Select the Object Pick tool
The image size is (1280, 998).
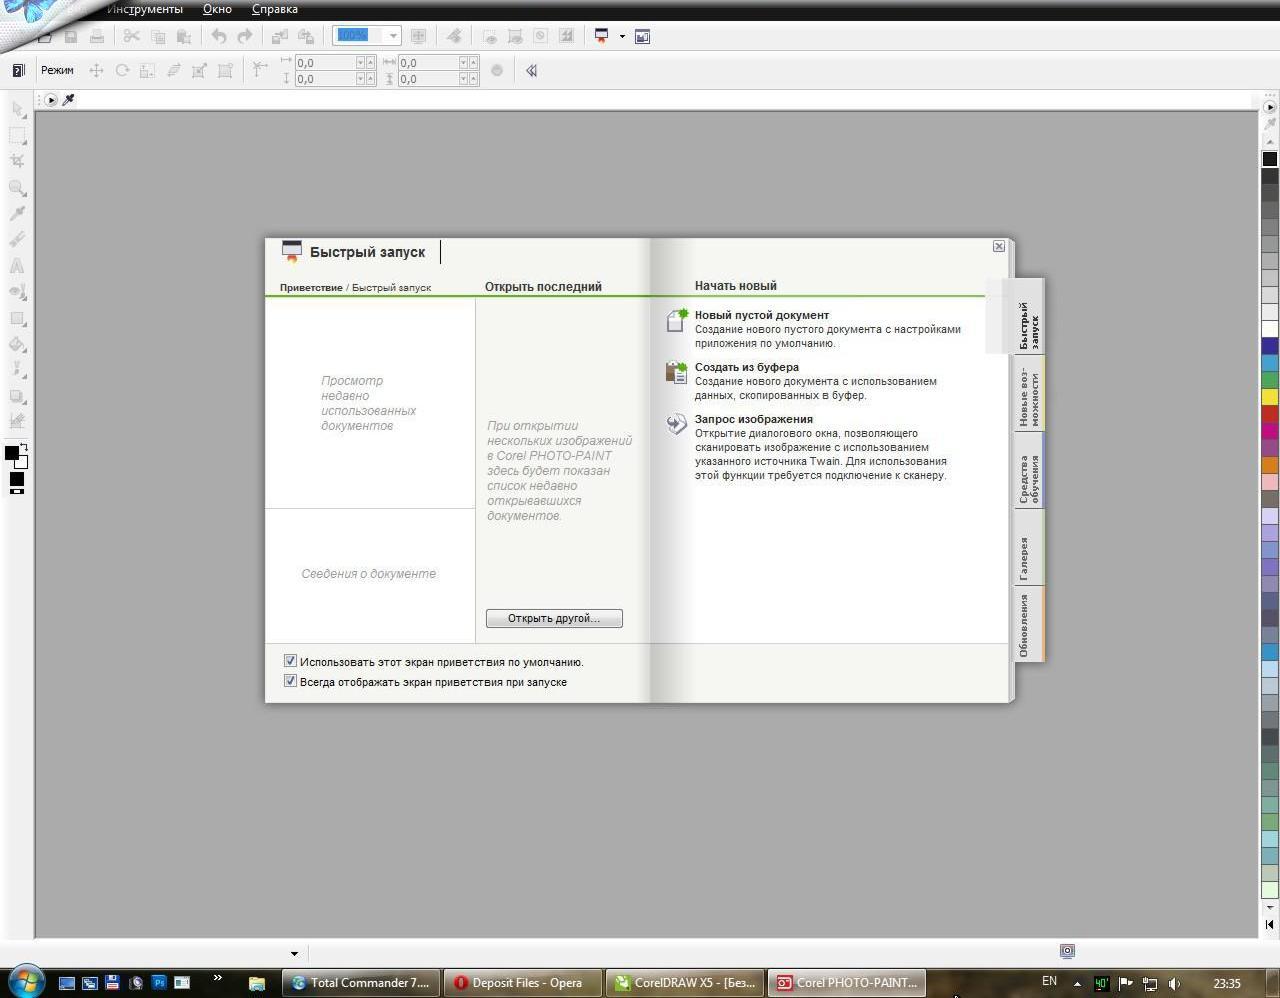pos(17,109)
